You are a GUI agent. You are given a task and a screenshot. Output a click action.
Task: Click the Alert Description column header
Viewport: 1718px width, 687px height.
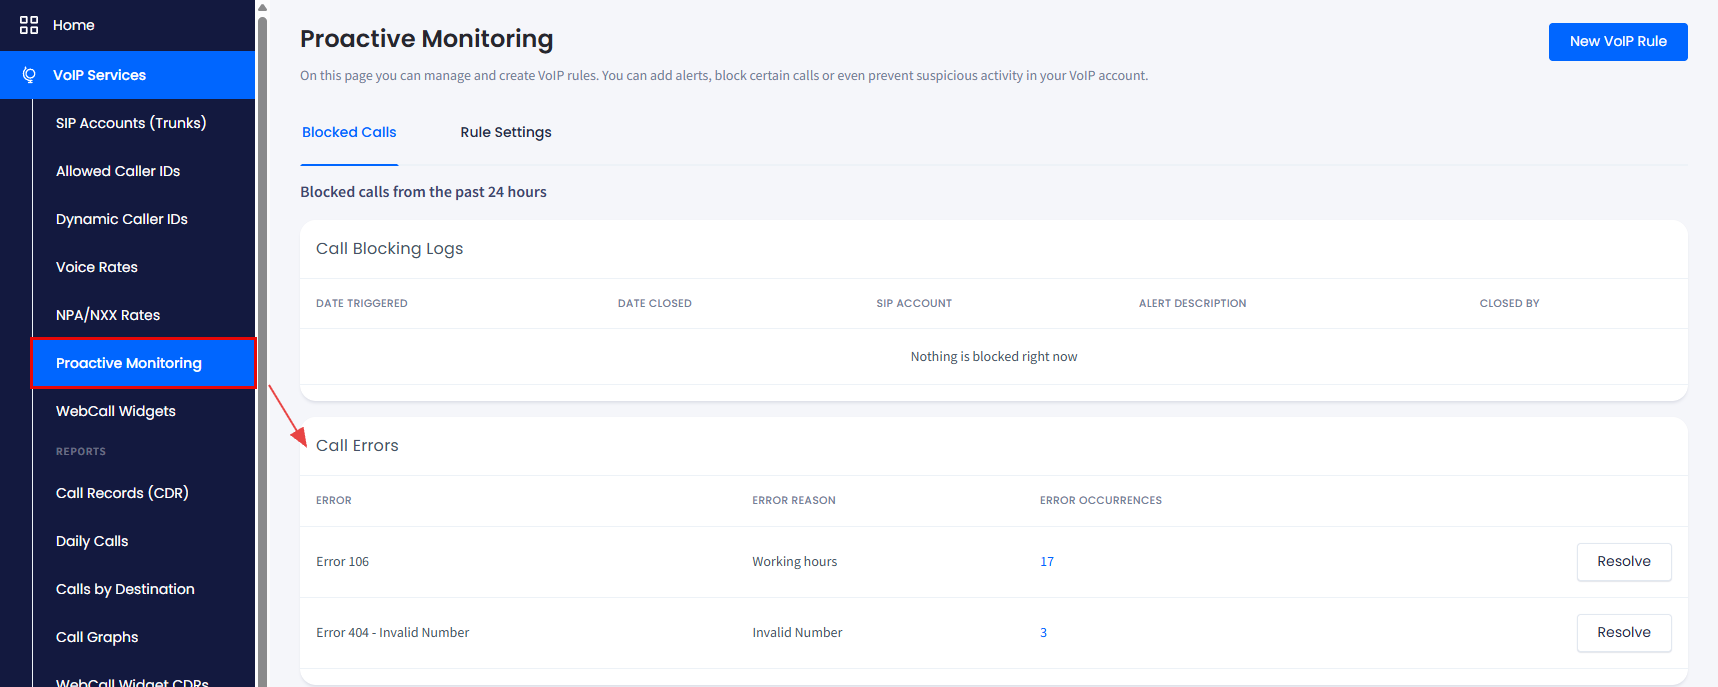(x=1192, y=303)
